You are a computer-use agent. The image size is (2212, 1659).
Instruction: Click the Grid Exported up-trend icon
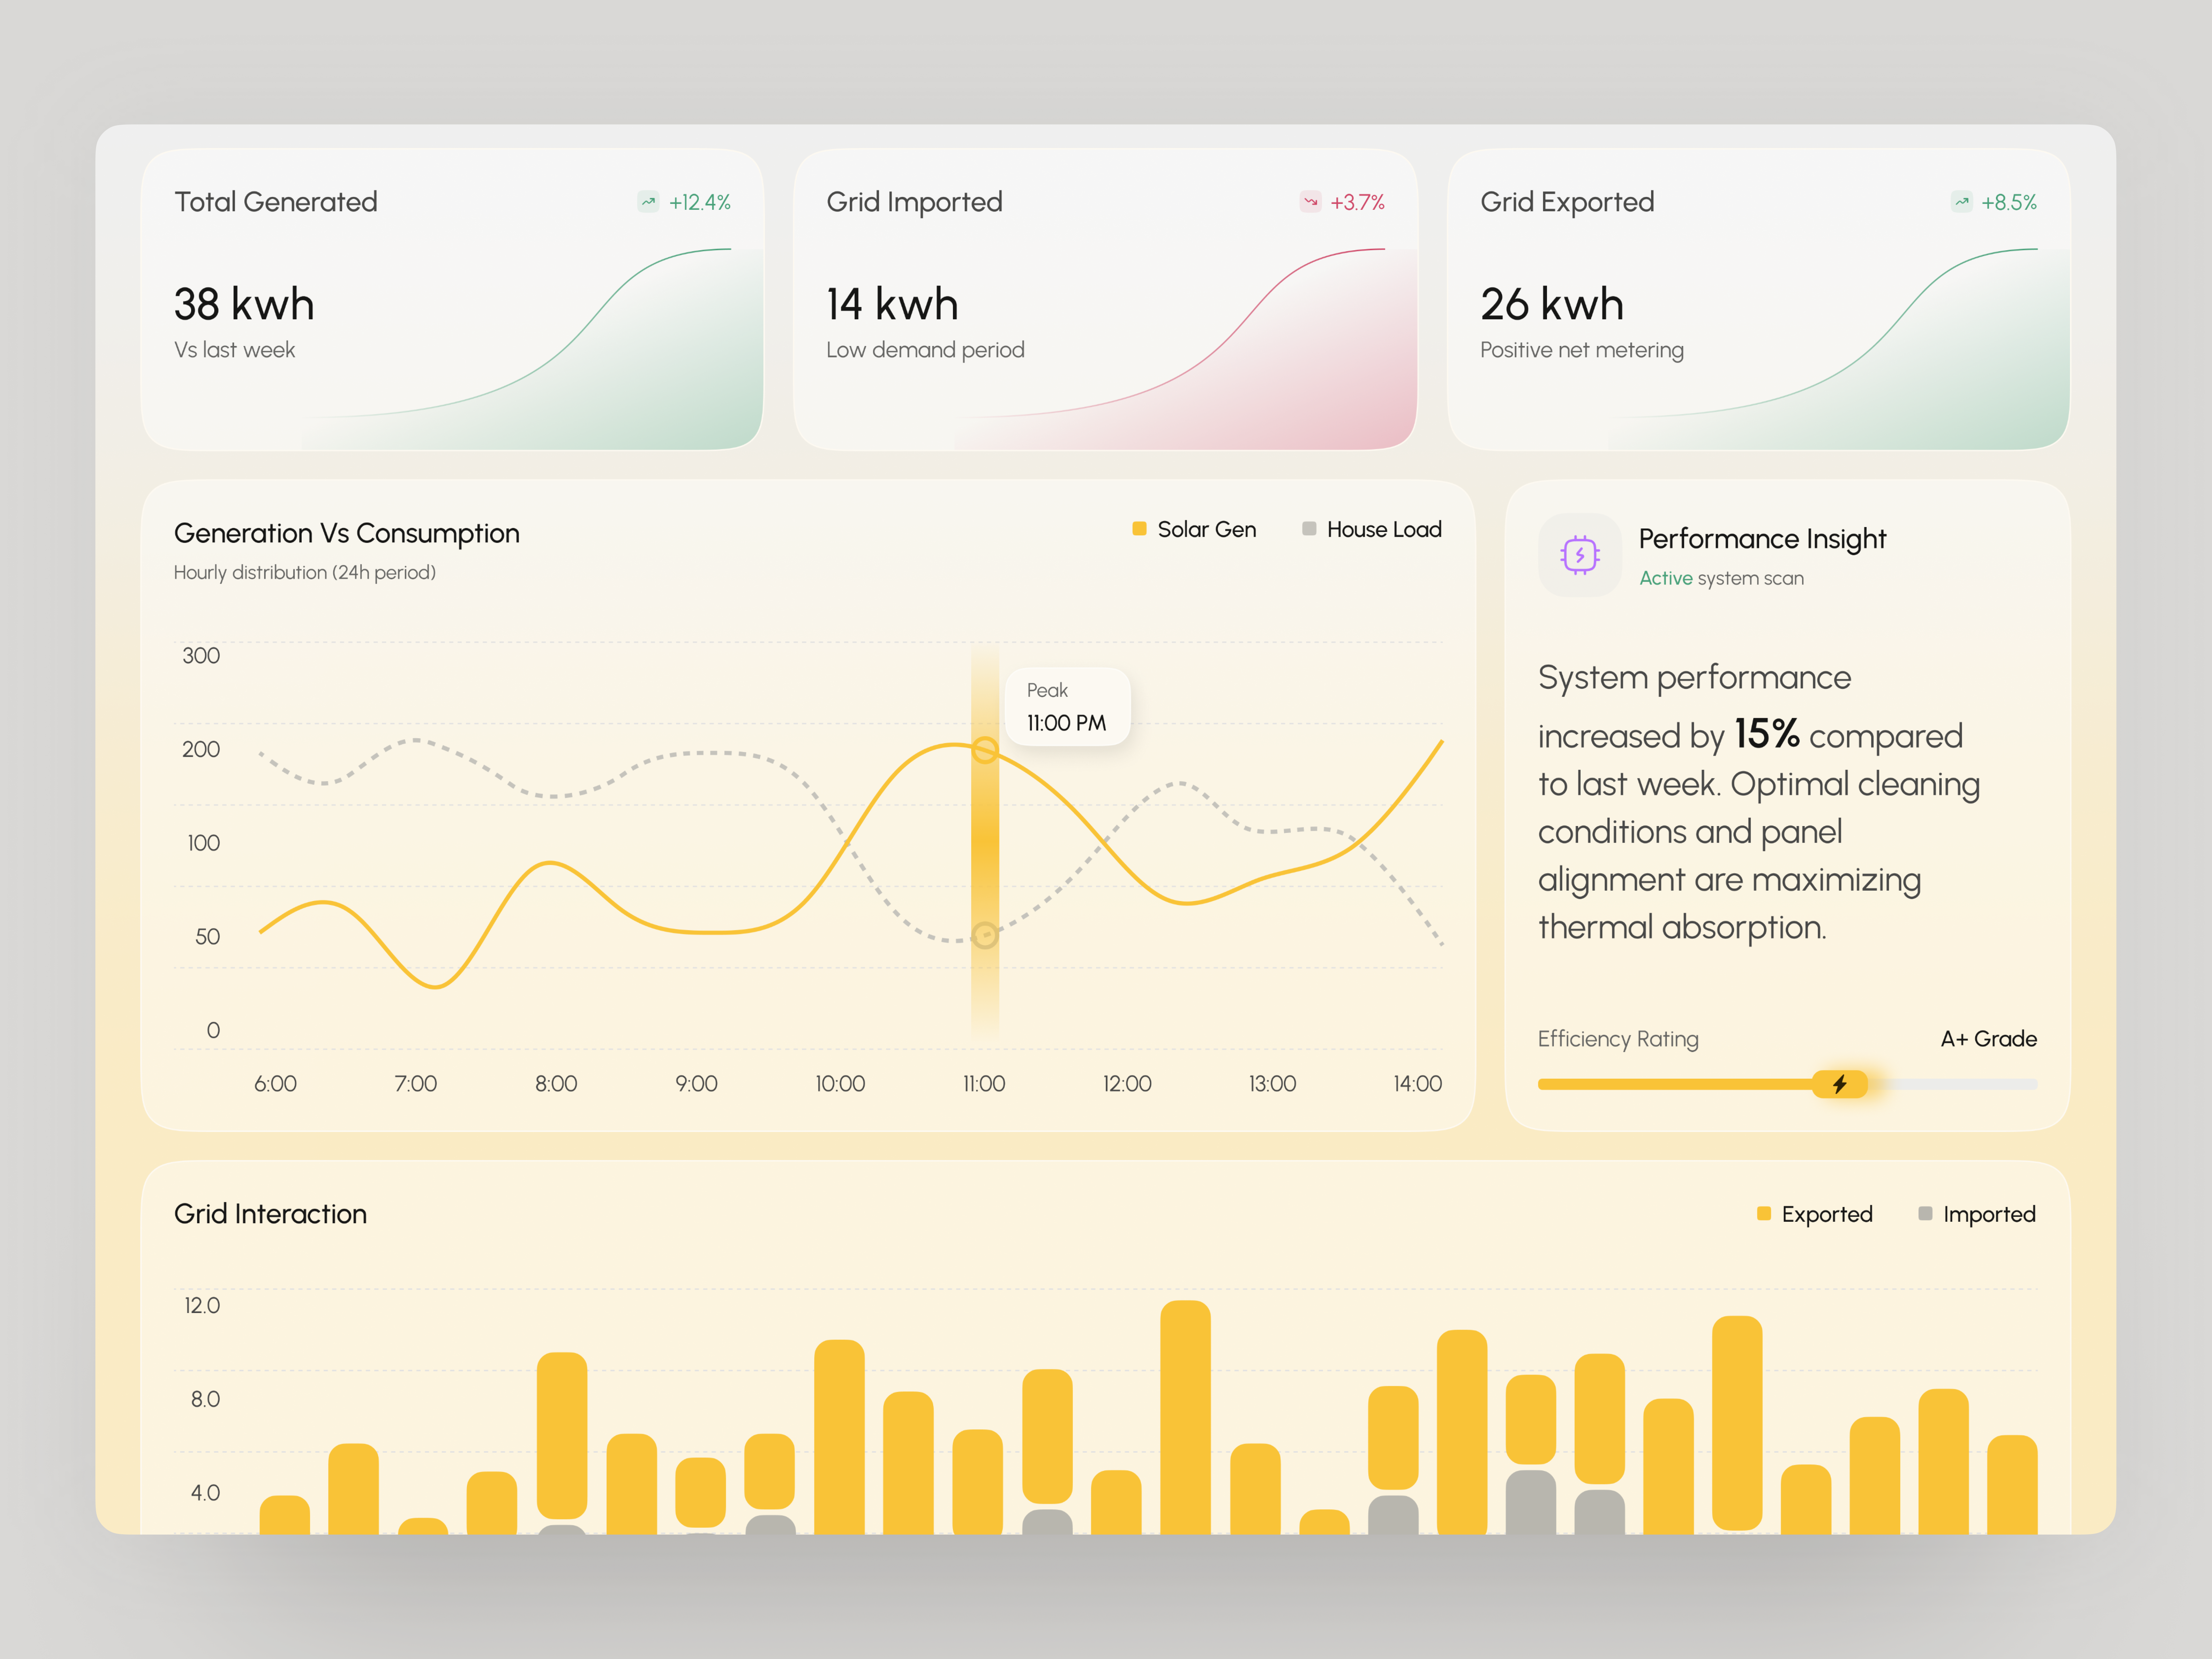pos(1962,202)
